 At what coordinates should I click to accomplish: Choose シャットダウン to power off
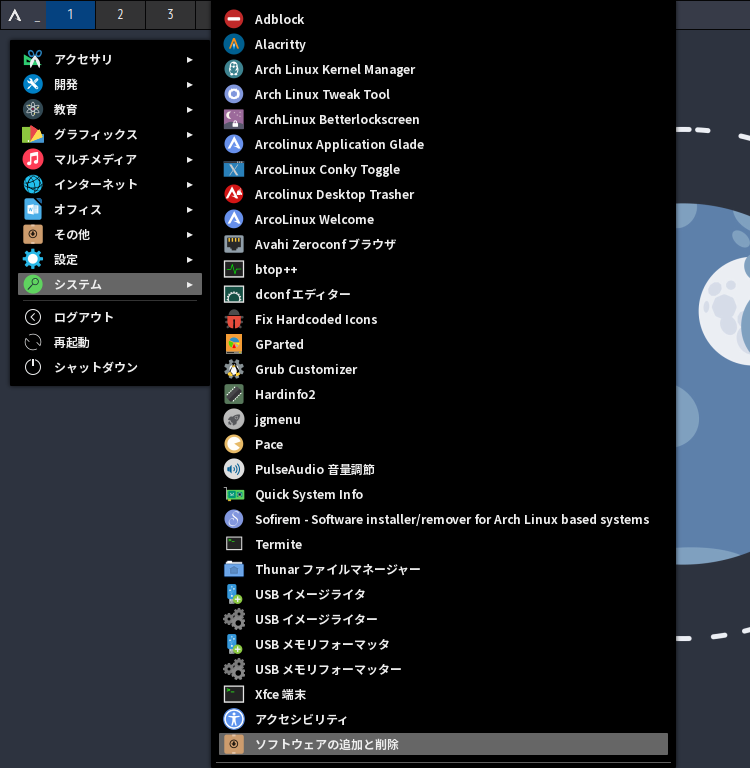(110, 367)
